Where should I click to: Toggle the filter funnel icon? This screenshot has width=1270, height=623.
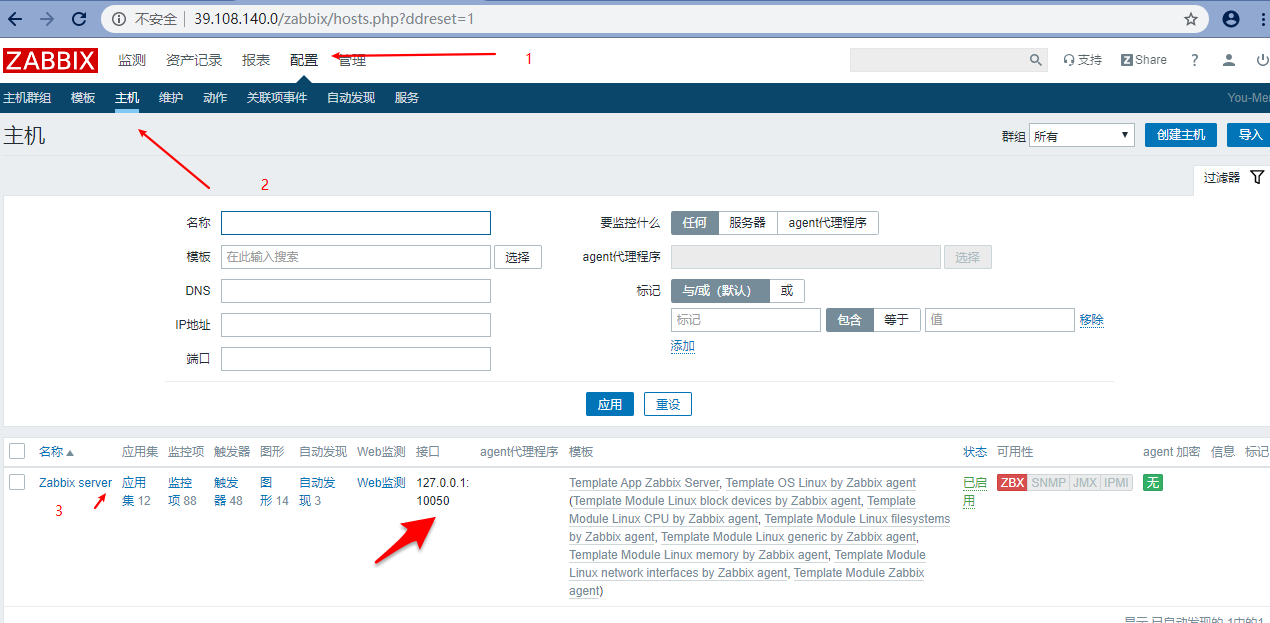pos(1257,177)
